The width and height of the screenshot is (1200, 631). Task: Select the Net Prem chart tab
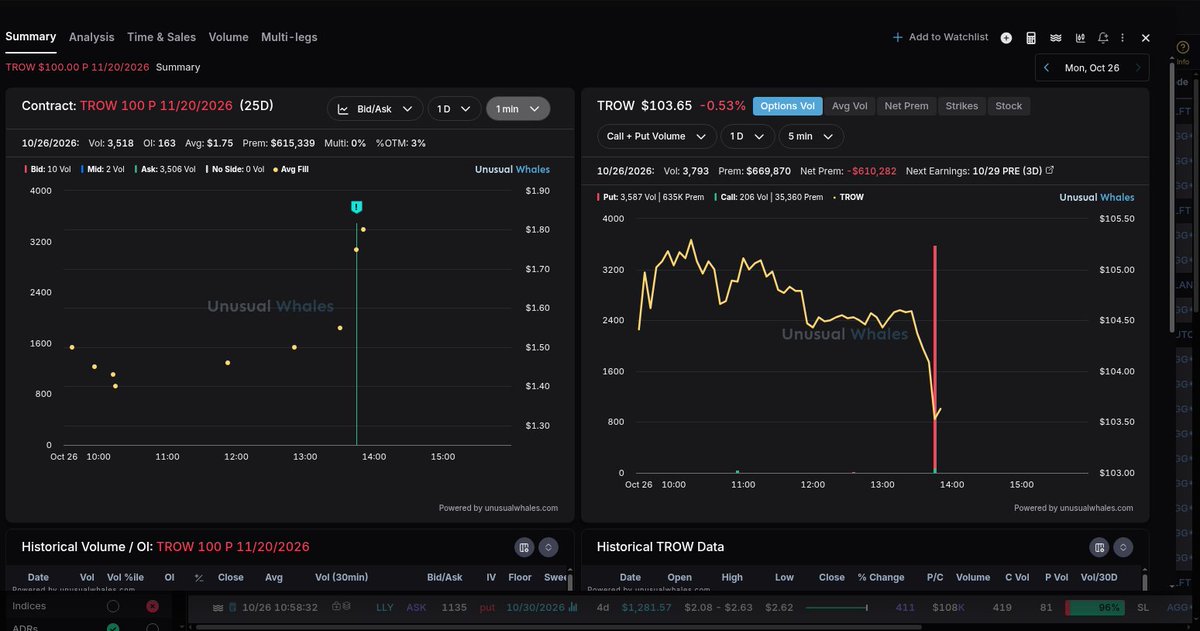click(x=907, y=106)
